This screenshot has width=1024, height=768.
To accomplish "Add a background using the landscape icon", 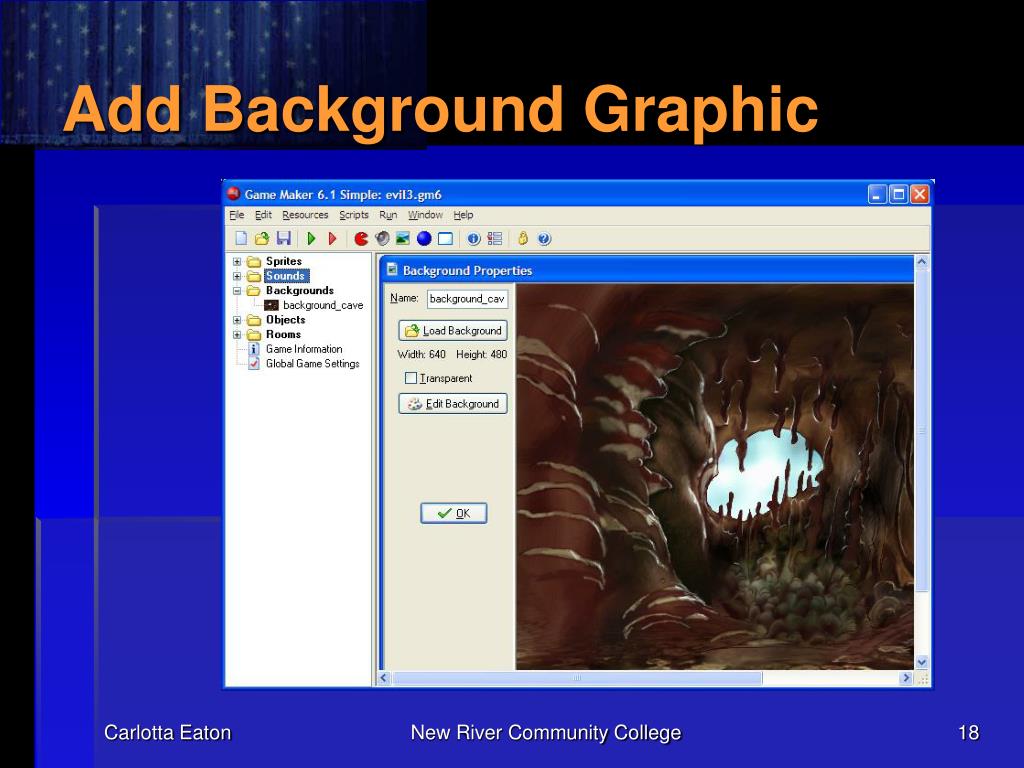I will (403, 238).
